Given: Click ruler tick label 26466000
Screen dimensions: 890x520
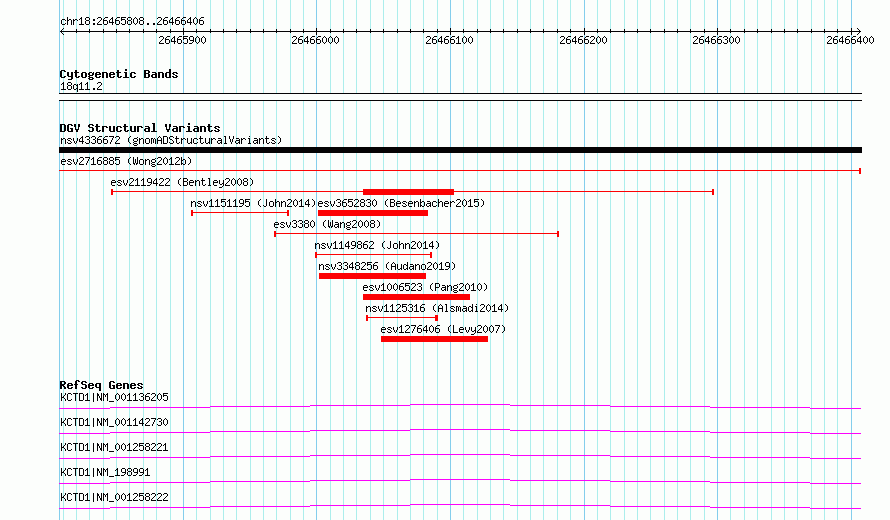Looking at the screenshot, I should [x=316, y=40].
